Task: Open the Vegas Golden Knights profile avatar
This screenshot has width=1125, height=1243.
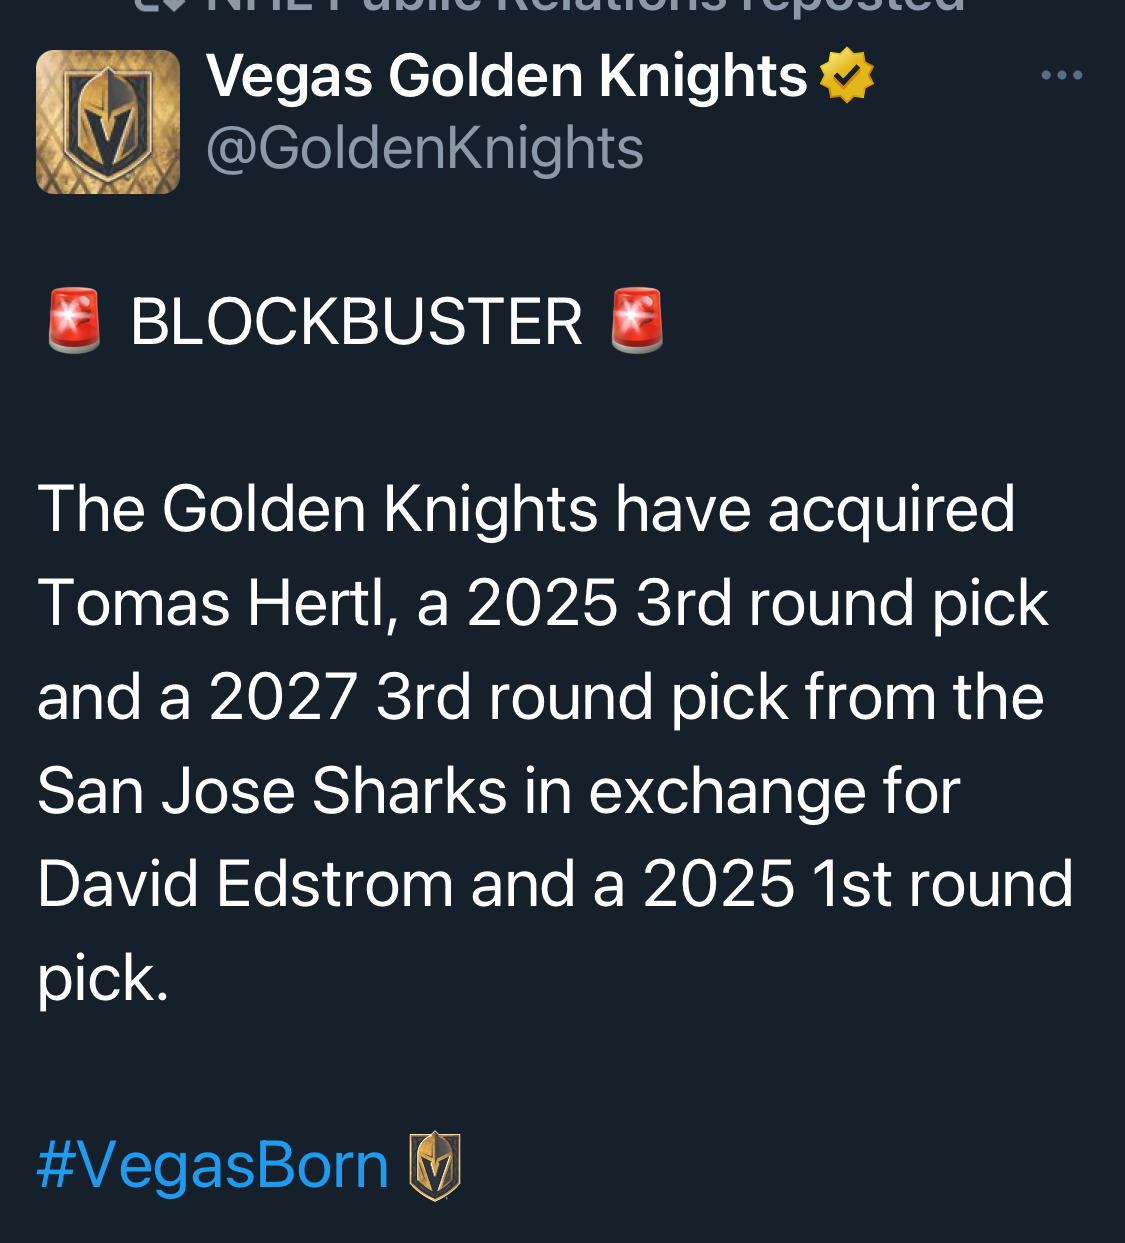Action: (108, 122)
